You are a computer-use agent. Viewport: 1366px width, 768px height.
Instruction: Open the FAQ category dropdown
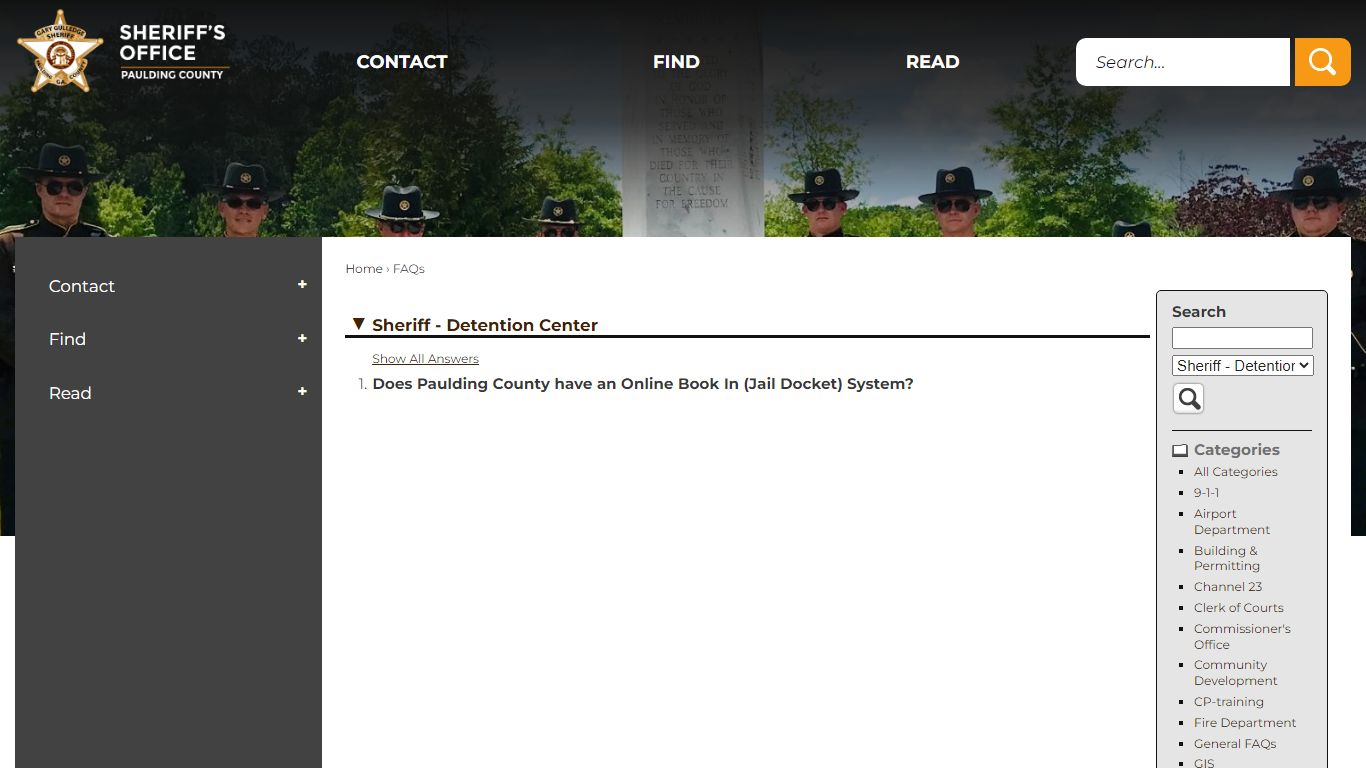tap(1242, 366)
